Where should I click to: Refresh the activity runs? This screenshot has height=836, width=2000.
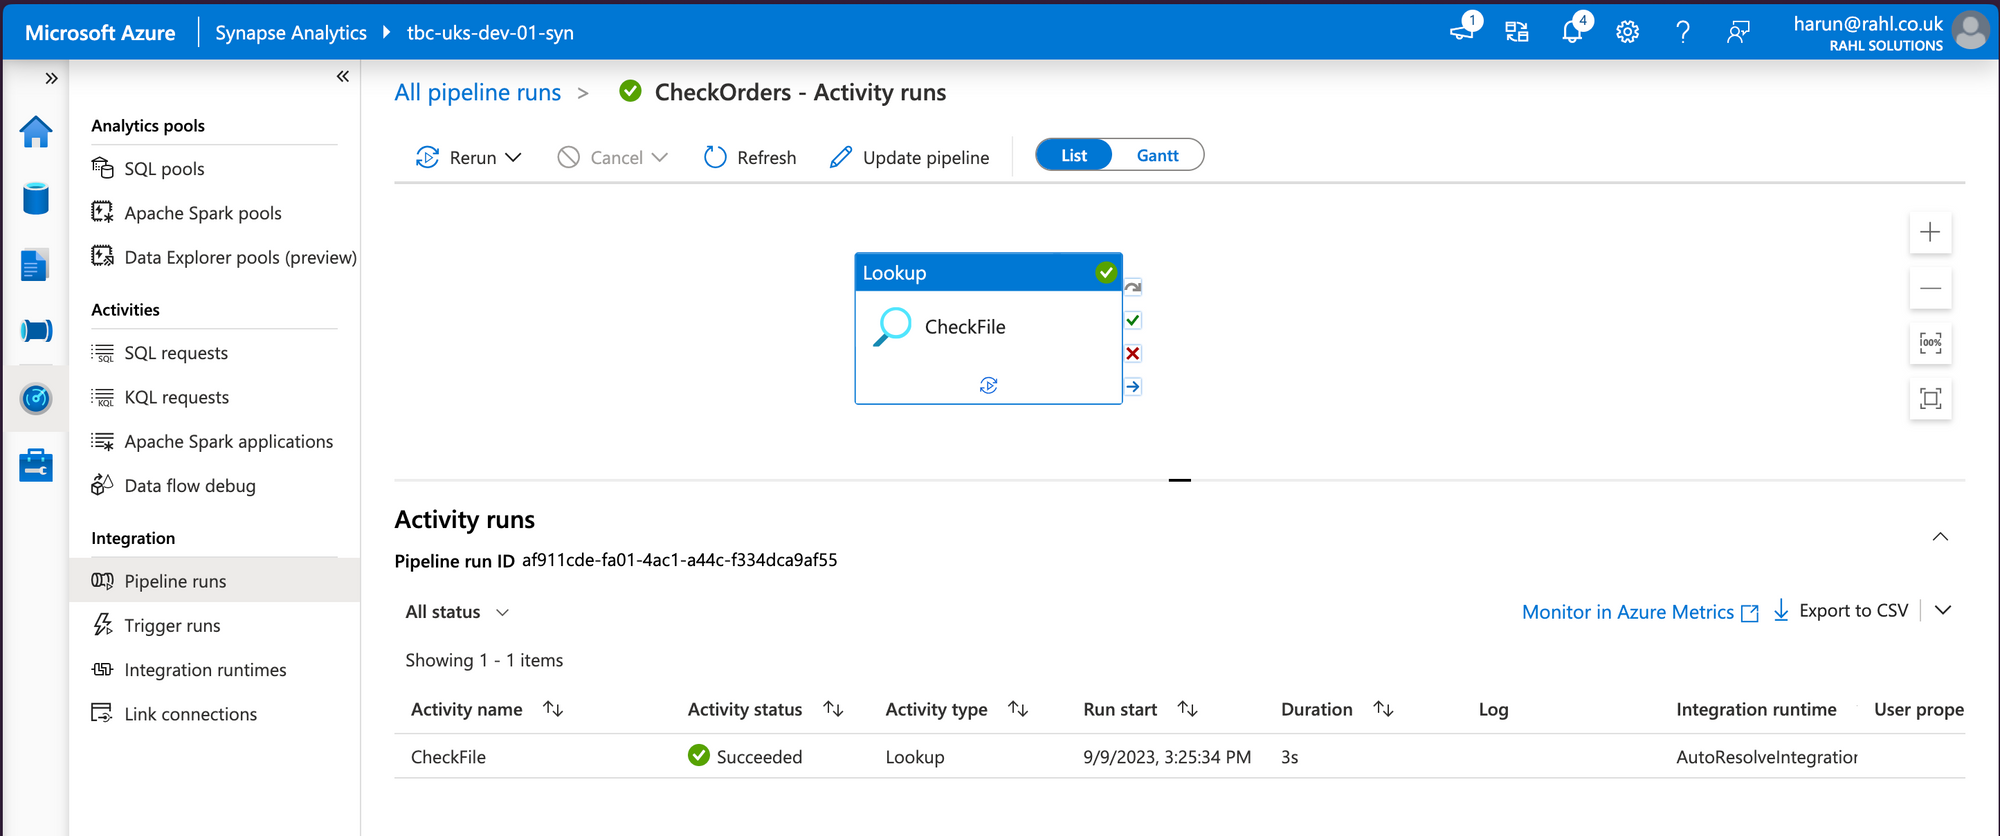(750, 157)
